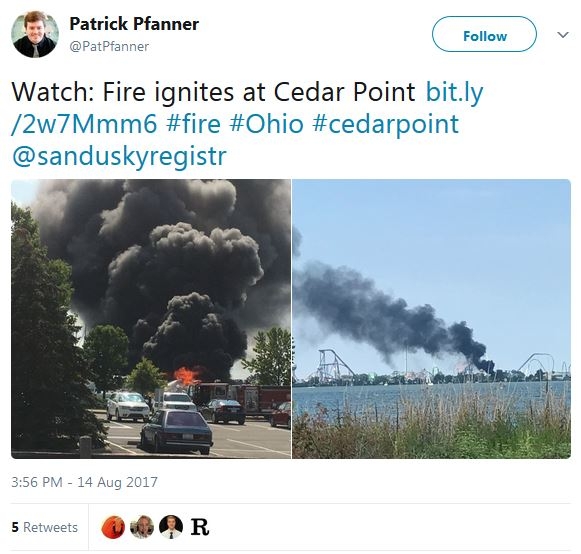The image size is (581, 554).
Task: Open the 3:56 PM - 14 Aug 2017 timestamp
Action: pos(84,482)
